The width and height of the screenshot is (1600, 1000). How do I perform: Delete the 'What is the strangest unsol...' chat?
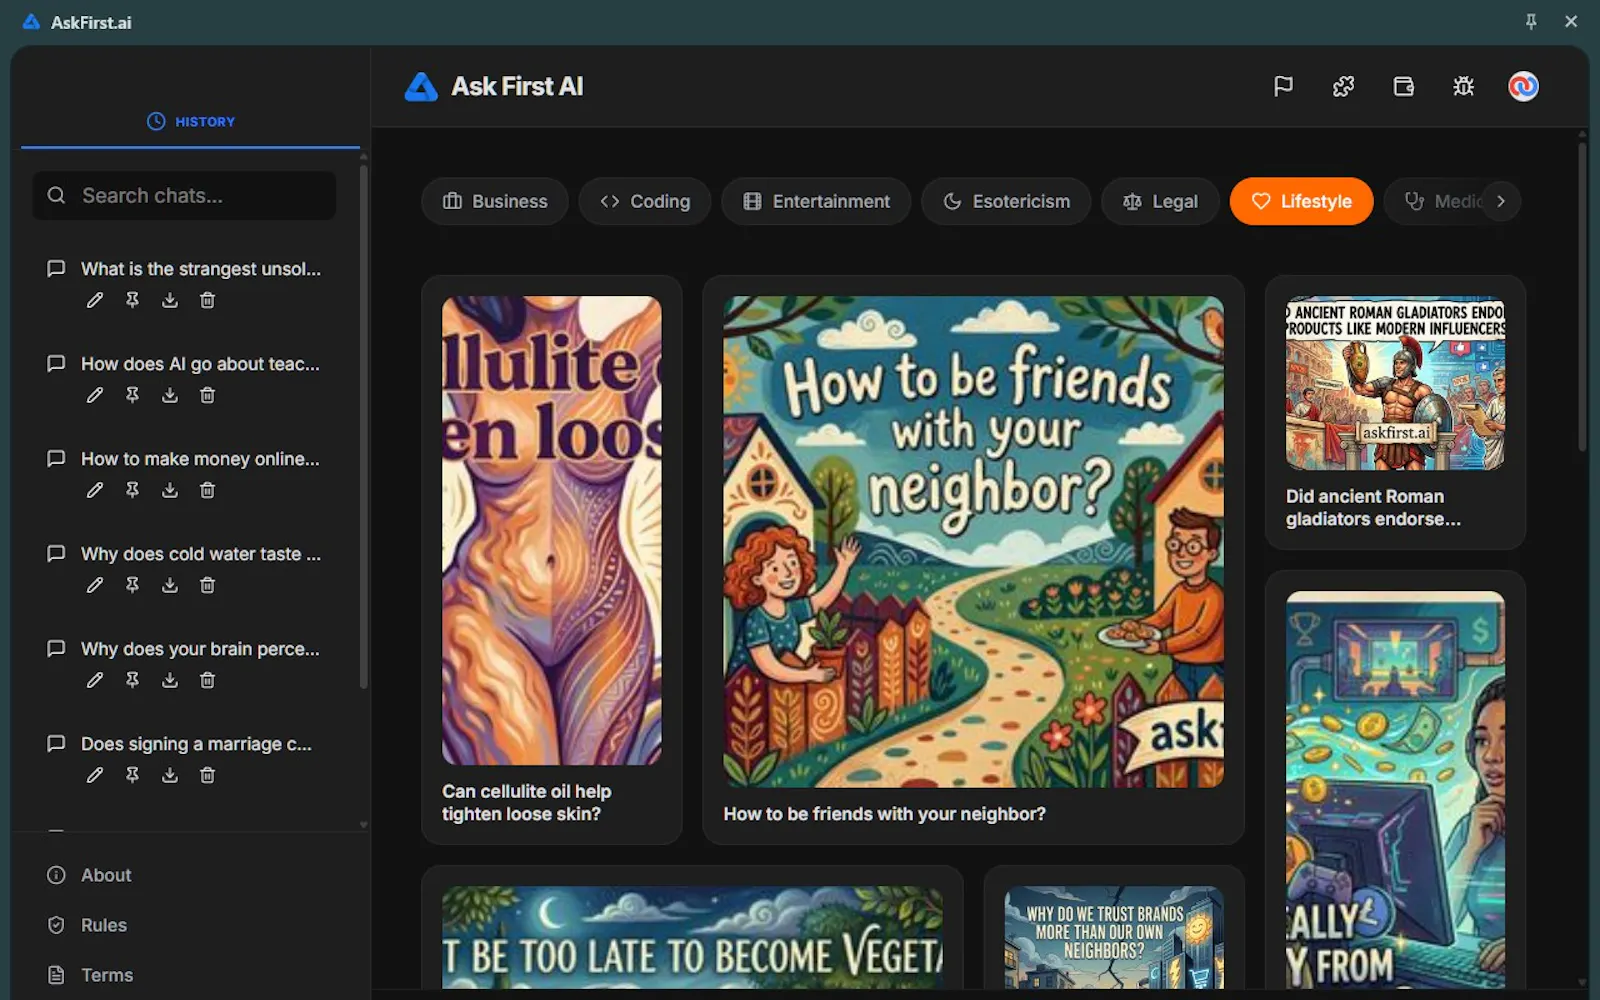pyautogui.click(x=207, y=300)
